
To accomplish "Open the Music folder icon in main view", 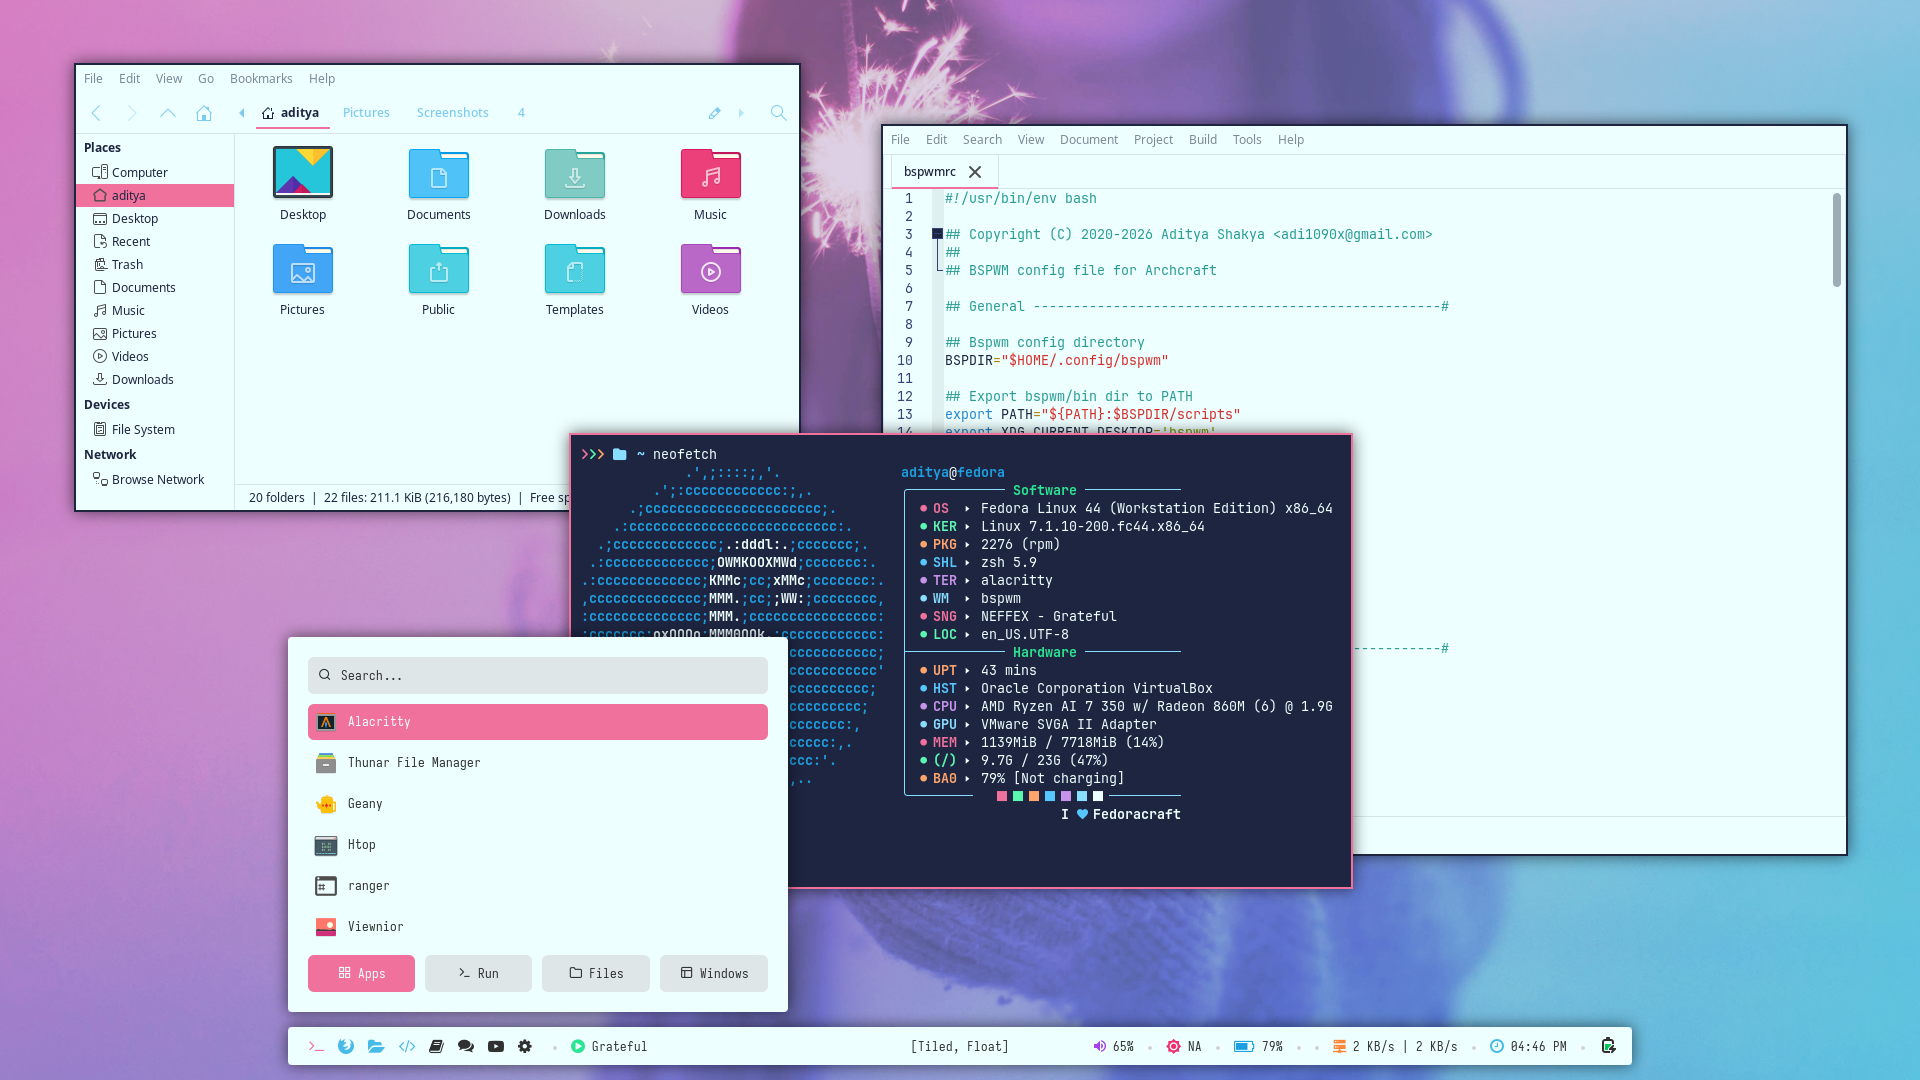I will point(711,173).
